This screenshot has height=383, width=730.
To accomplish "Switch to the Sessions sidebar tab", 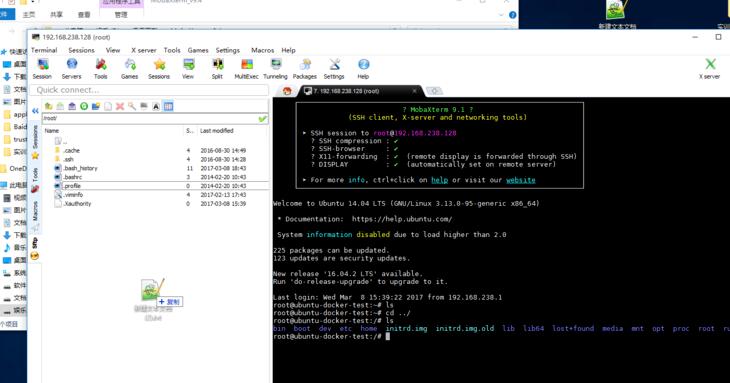I will pyautogui.click(x=35, y=142).
